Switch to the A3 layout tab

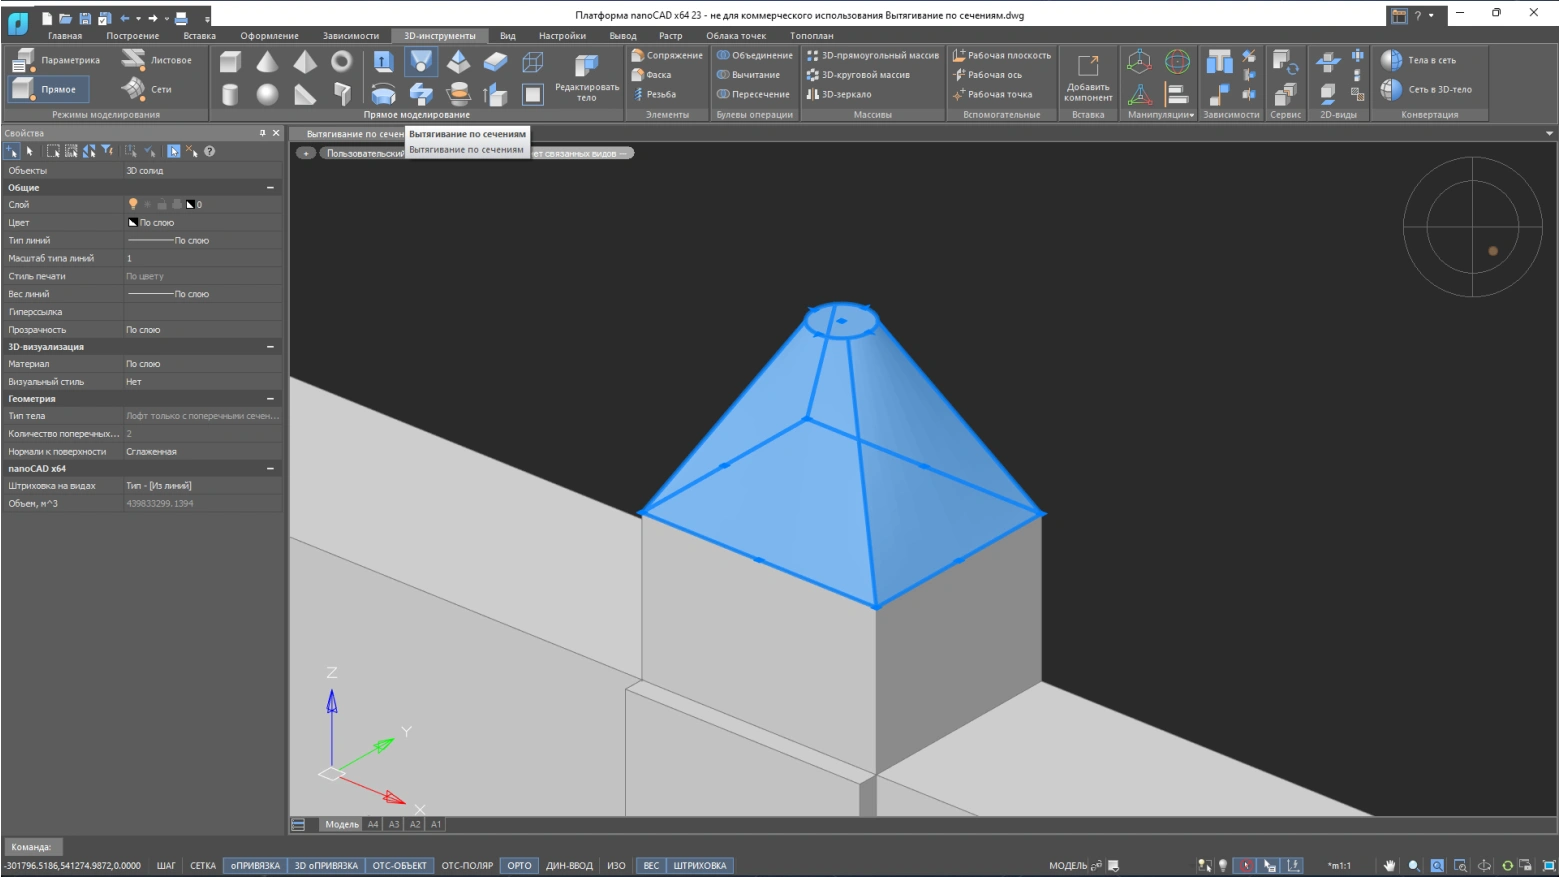(394, 825)
